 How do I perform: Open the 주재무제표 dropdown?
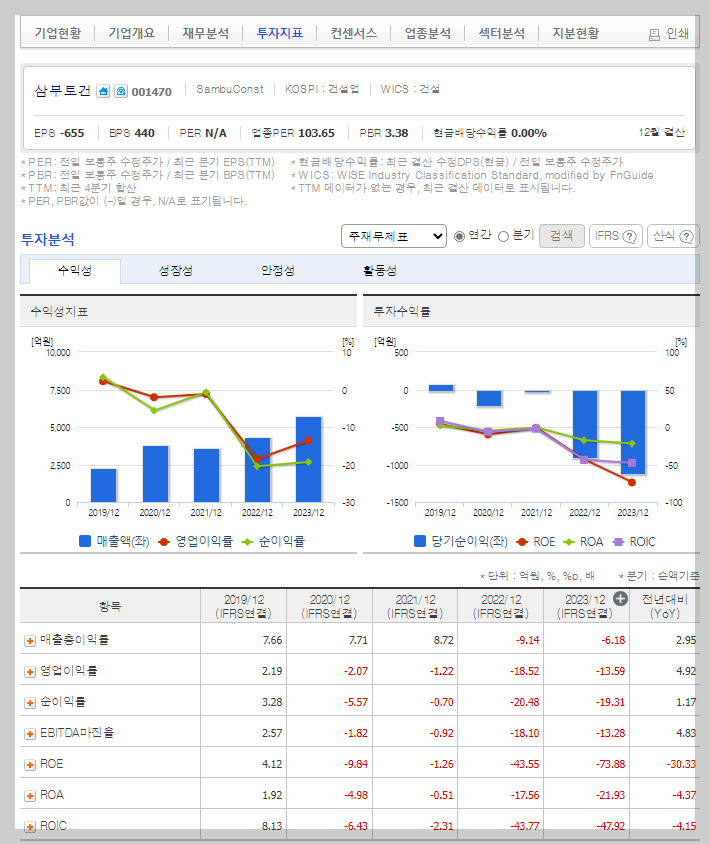pos(394,236)
